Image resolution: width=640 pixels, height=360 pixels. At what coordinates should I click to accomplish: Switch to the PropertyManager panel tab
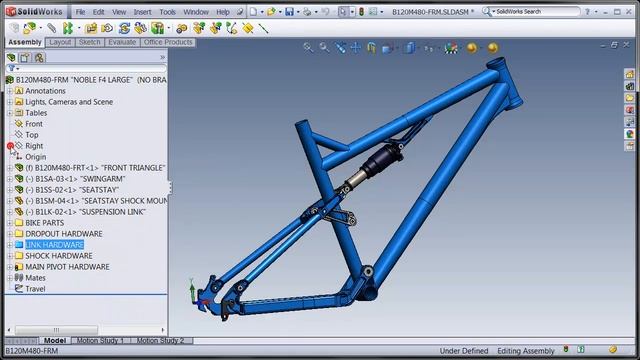[x=25, y=58]
